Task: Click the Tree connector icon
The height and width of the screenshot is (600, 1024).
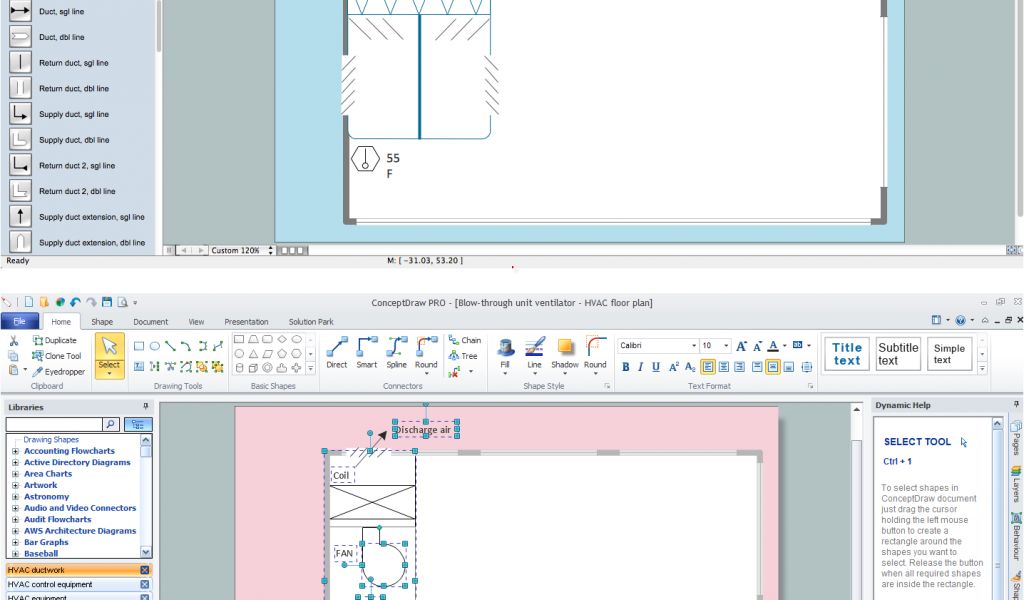Action: pyautogui.click(x=463, y=356)
